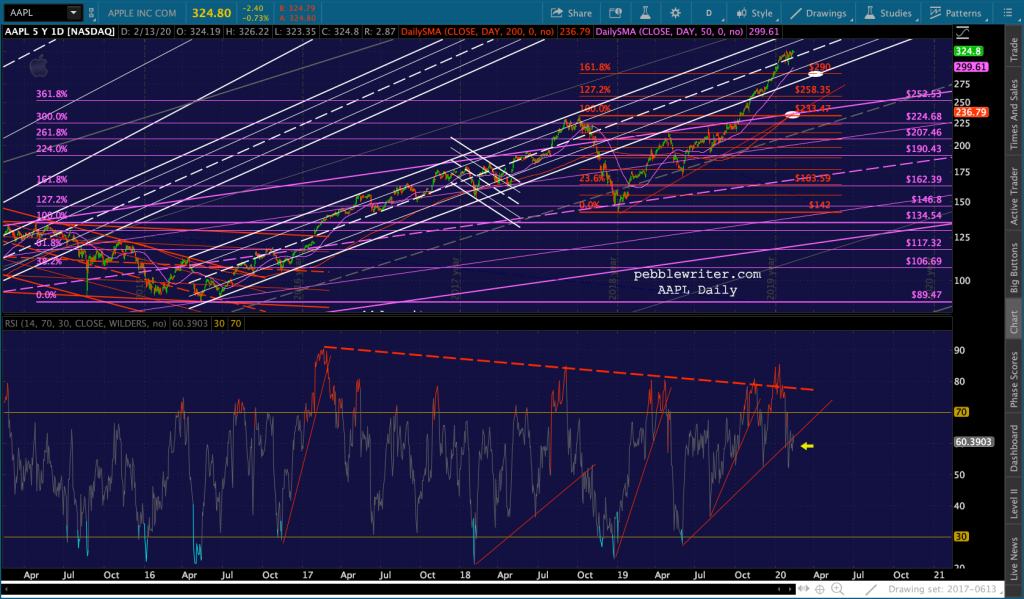Open the Level II side tab
Screen dimensions: 1024x599
[1014, 504]
